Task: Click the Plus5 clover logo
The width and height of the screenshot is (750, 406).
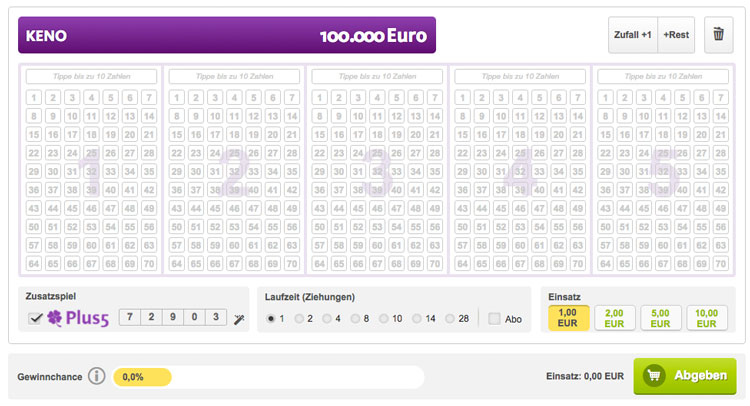Action: pyautogui.click(x=79, y=318)
